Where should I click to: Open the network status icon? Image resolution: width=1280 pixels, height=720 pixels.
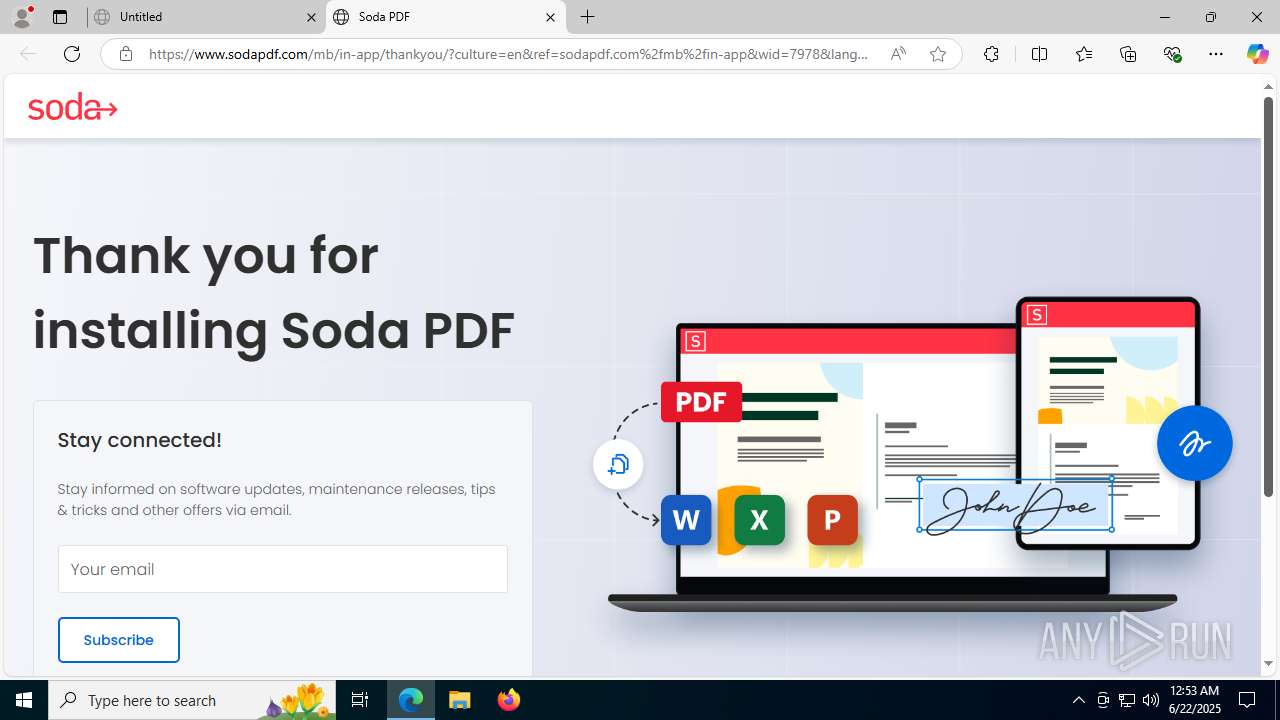point(1127,700)
